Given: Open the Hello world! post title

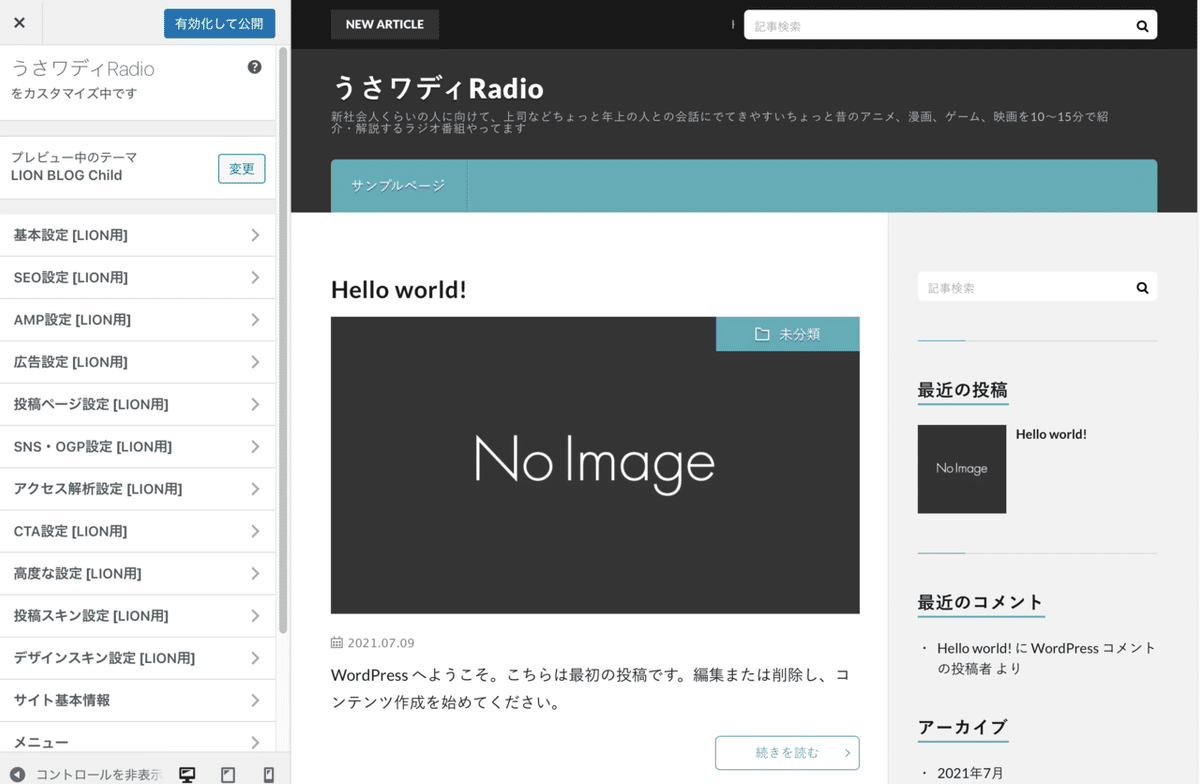Looking at the screenshot, I should [x=399, y=289].
